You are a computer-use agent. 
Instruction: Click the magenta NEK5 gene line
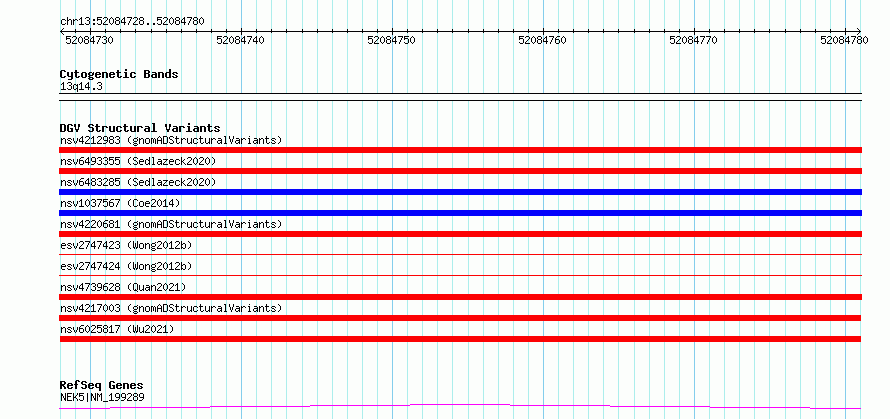[460, 406]
